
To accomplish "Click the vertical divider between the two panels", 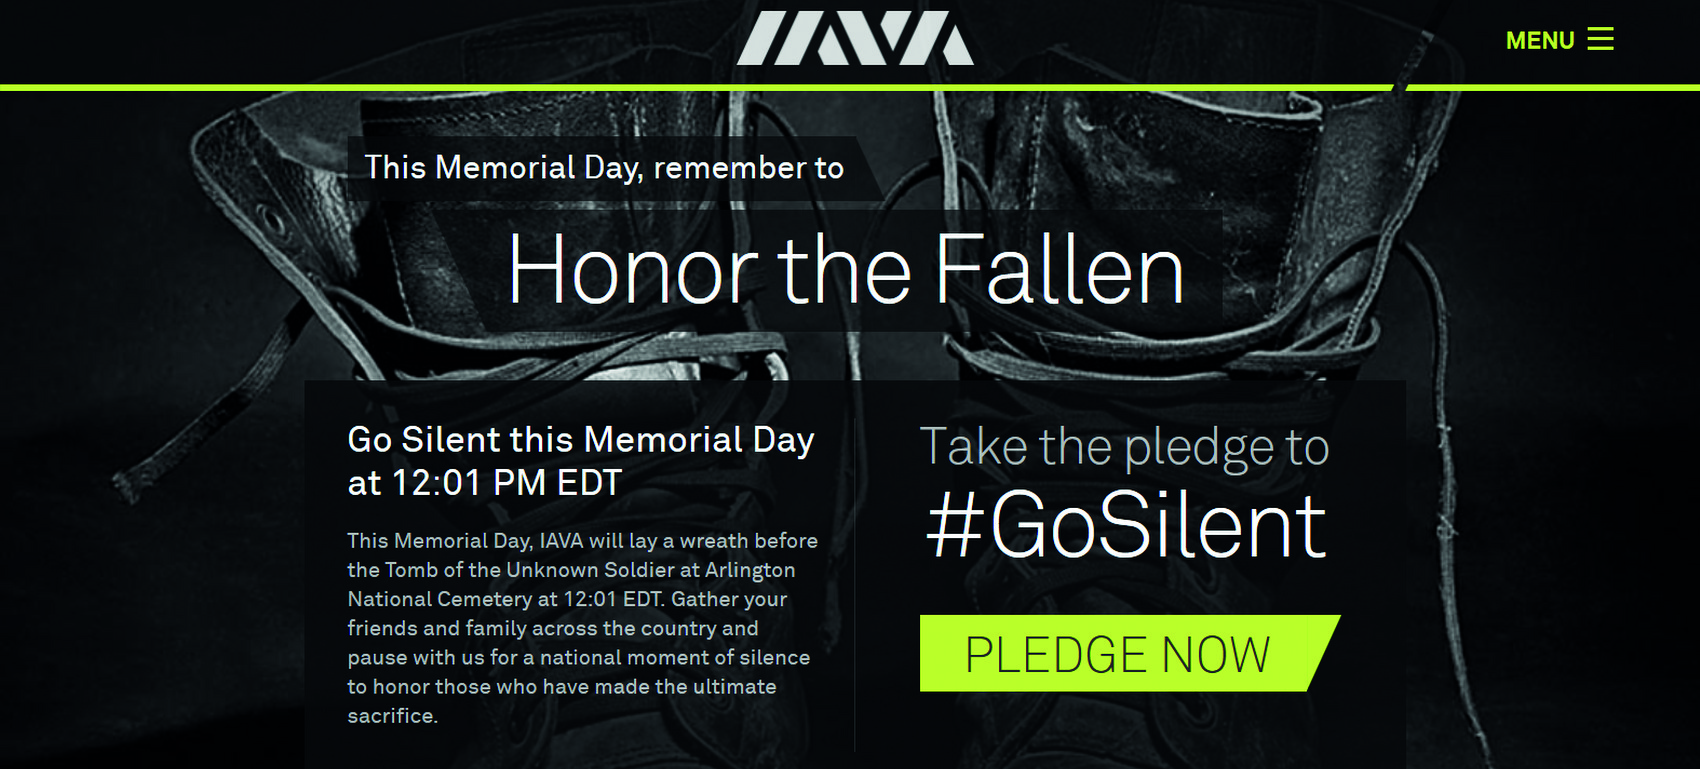I will click(x=855, y=600).
